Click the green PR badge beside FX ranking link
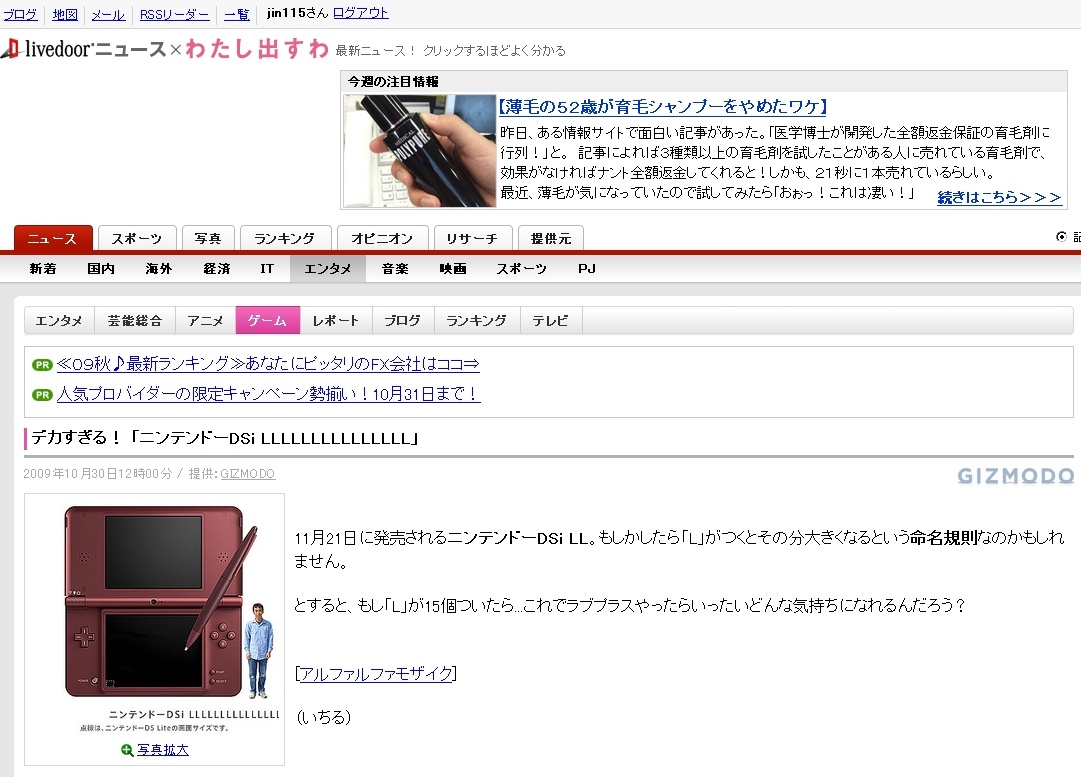 [x=42, y=365]
